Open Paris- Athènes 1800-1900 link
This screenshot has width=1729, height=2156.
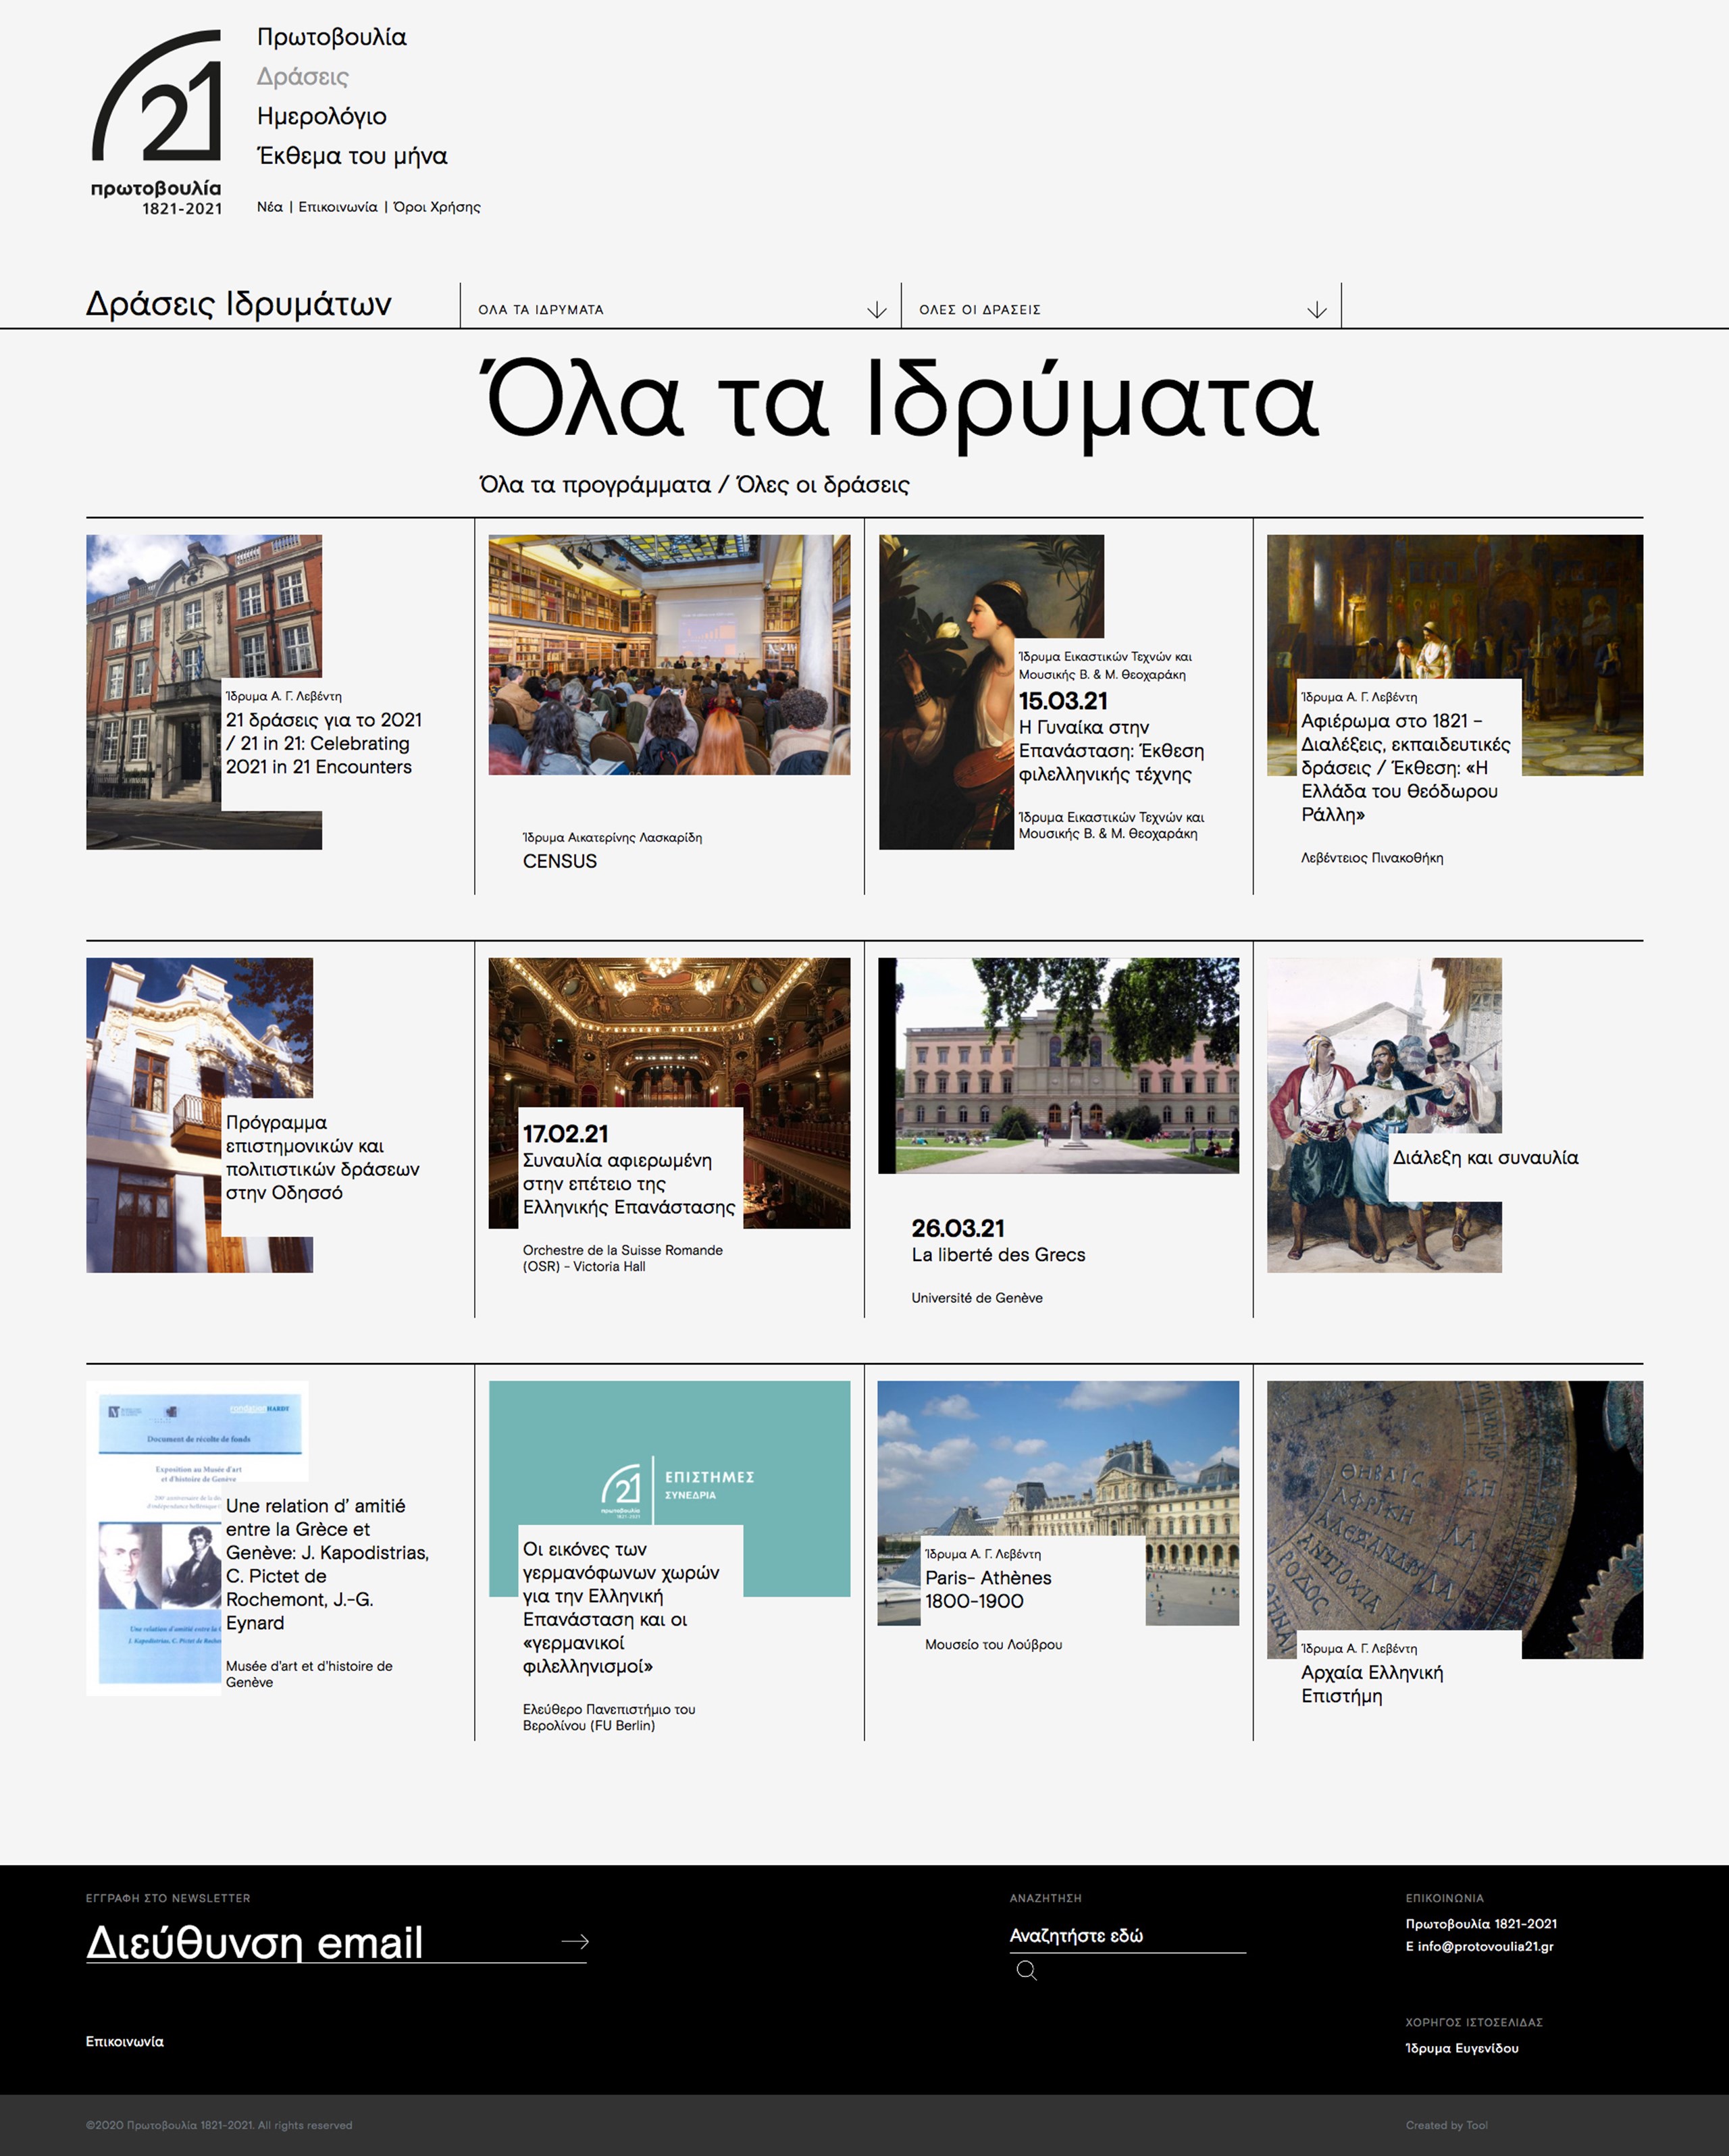(x=988, y=1589)
